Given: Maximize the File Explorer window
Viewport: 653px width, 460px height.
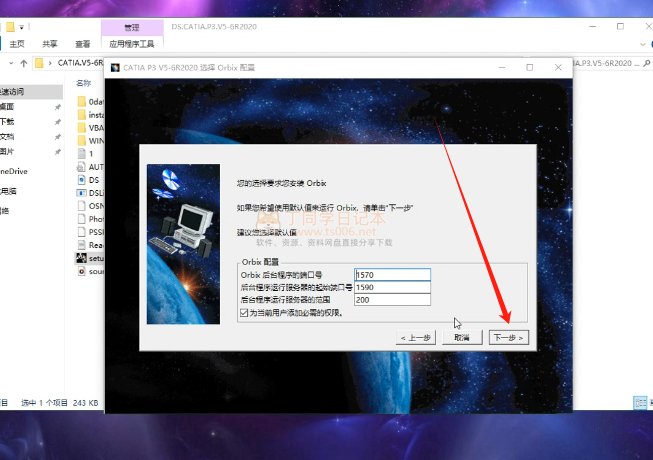Looking at the screenshot, I should pyautogui.click(x=620, y=27).
